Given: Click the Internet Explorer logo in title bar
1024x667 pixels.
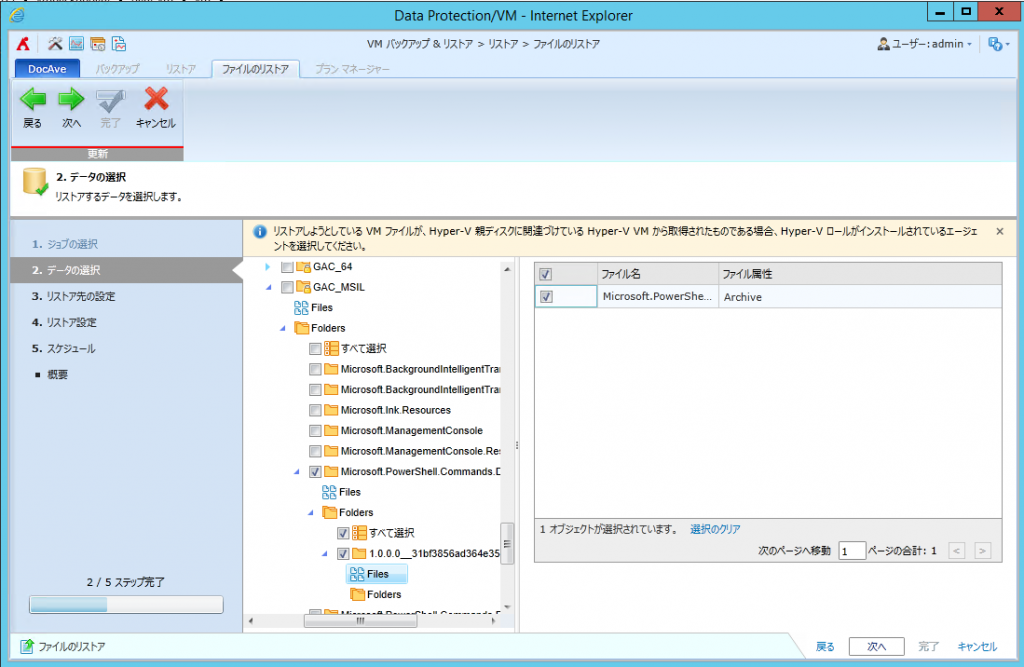Looking at the screenshot, I should (x=18, y=14).
